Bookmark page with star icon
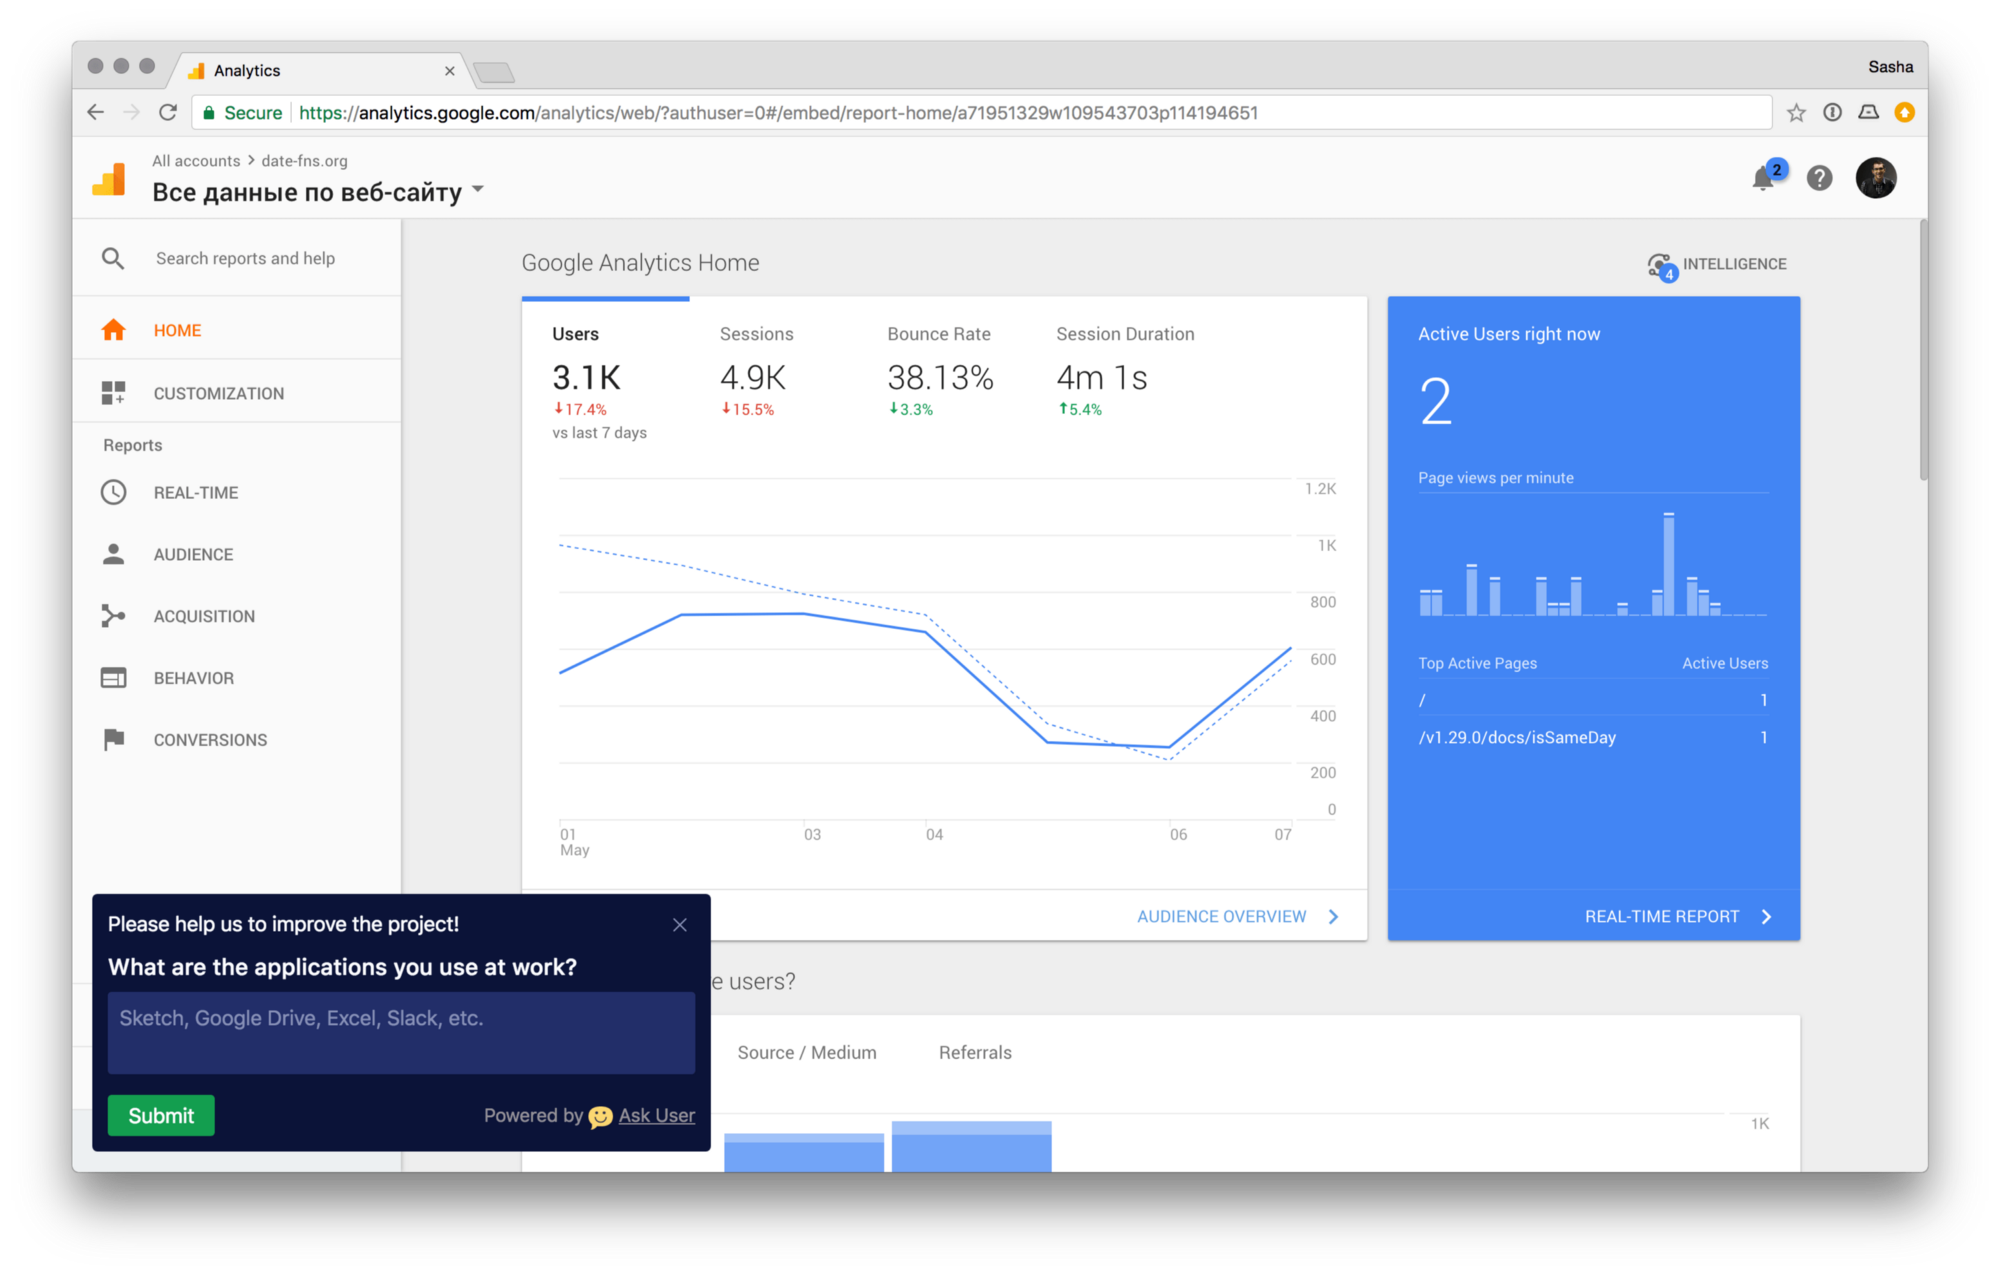2000x1275 pixels. (x=1796, y=113)
